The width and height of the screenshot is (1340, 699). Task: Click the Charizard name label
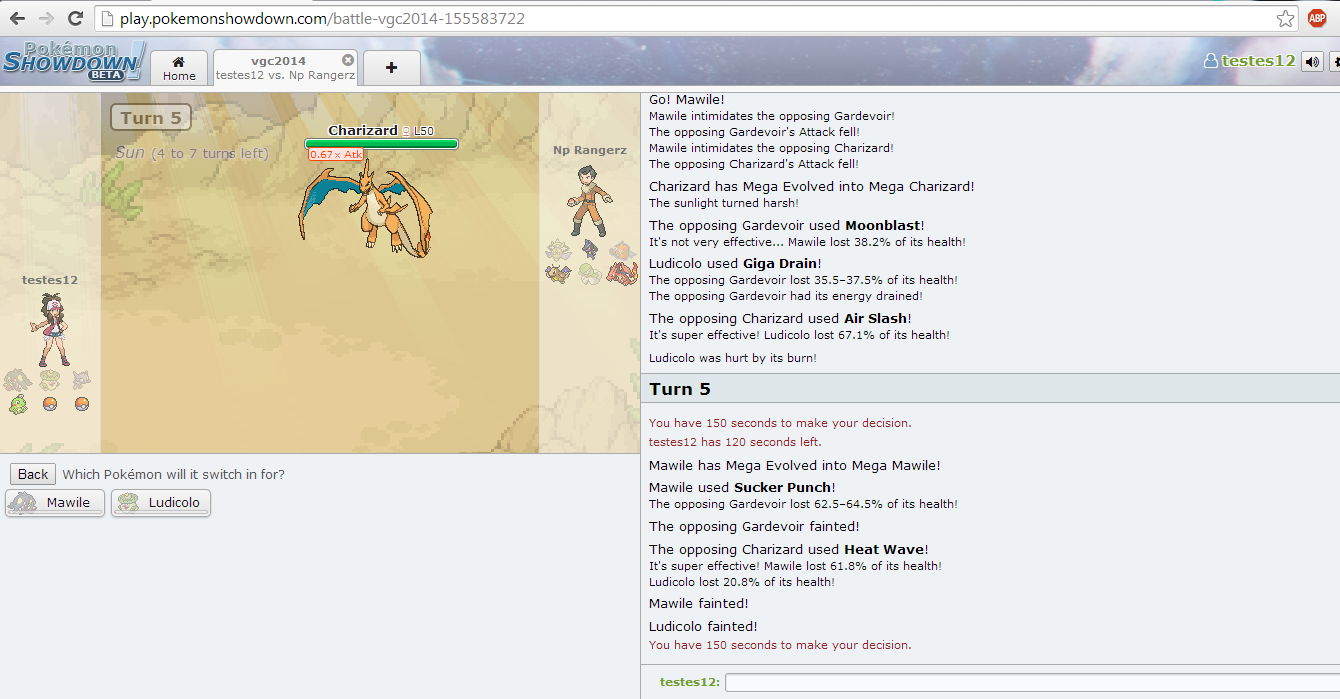pyautogui.click(x=362, y=131)
